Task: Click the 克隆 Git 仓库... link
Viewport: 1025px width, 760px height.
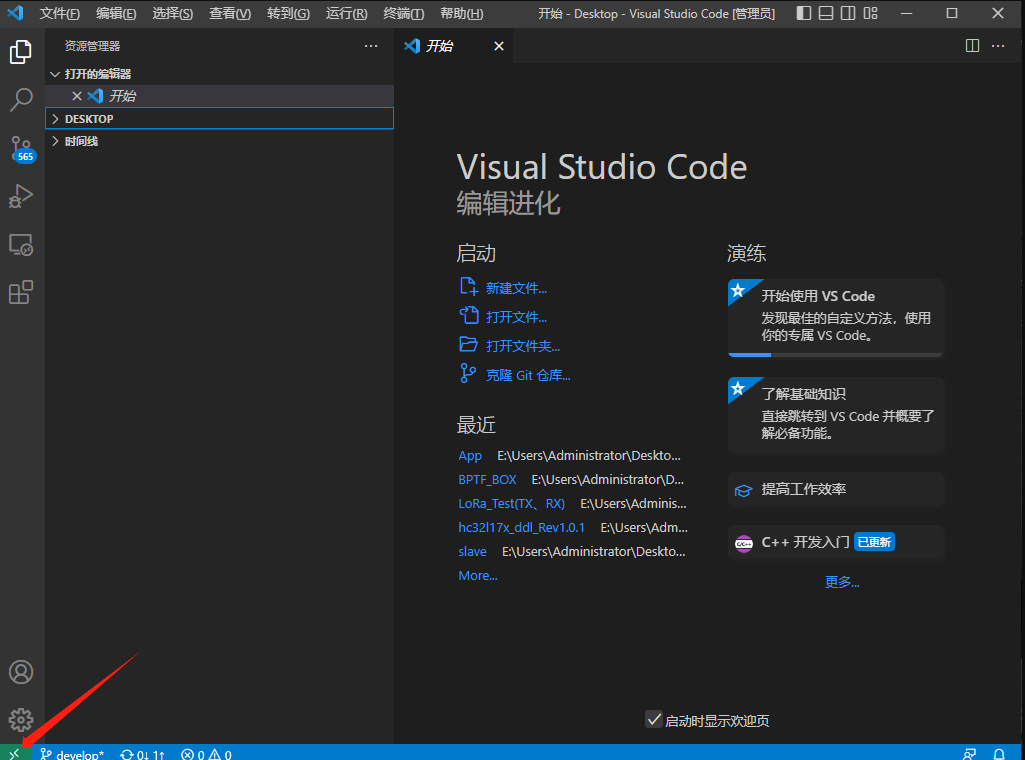Action: coord(528,375)
